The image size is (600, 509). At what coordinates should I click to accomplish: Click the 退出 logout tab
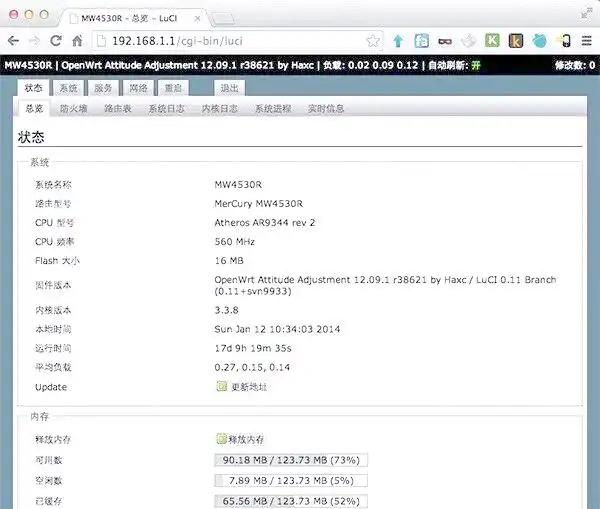pos(230,88)
